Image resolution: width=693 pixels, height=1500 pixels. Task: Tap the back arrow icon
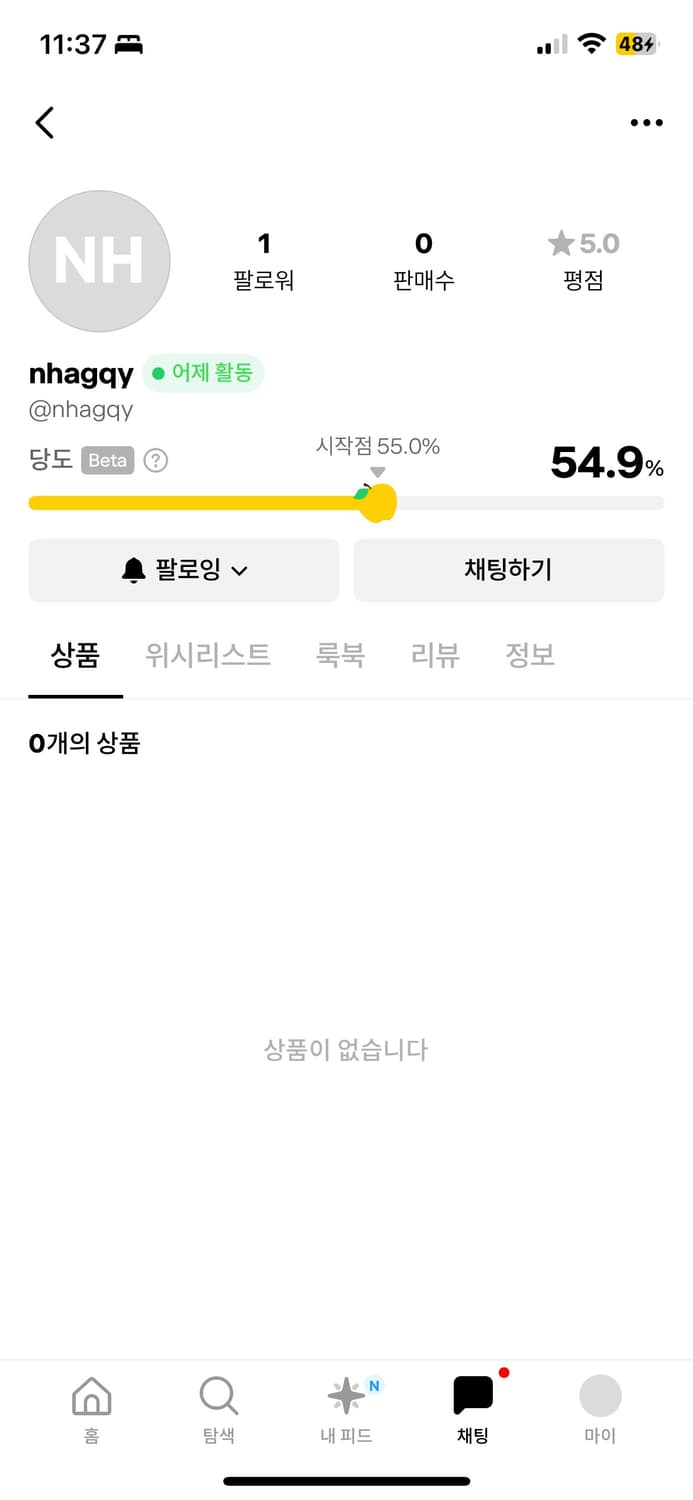[44, 123]
